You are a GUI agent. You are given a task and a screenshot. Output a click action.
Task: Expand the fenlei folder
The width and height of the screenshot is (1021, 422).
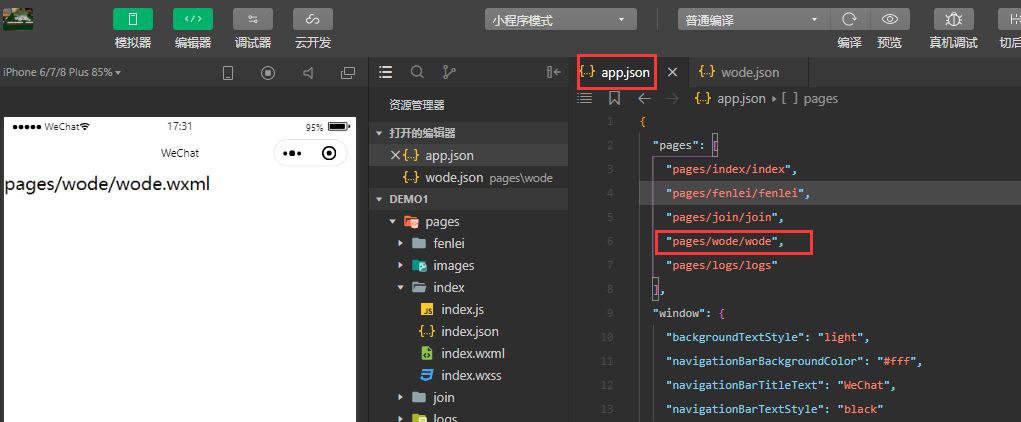coord(401,244)
